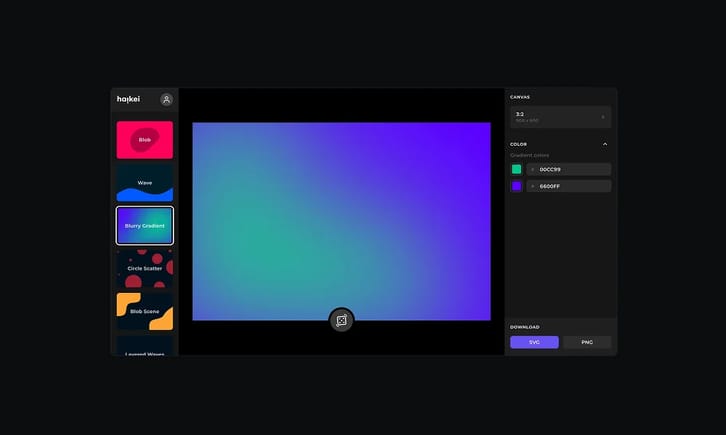The height and width of the screenshot is (435, 726).
Task: Download the image as PNG
Action: point(587,342)
